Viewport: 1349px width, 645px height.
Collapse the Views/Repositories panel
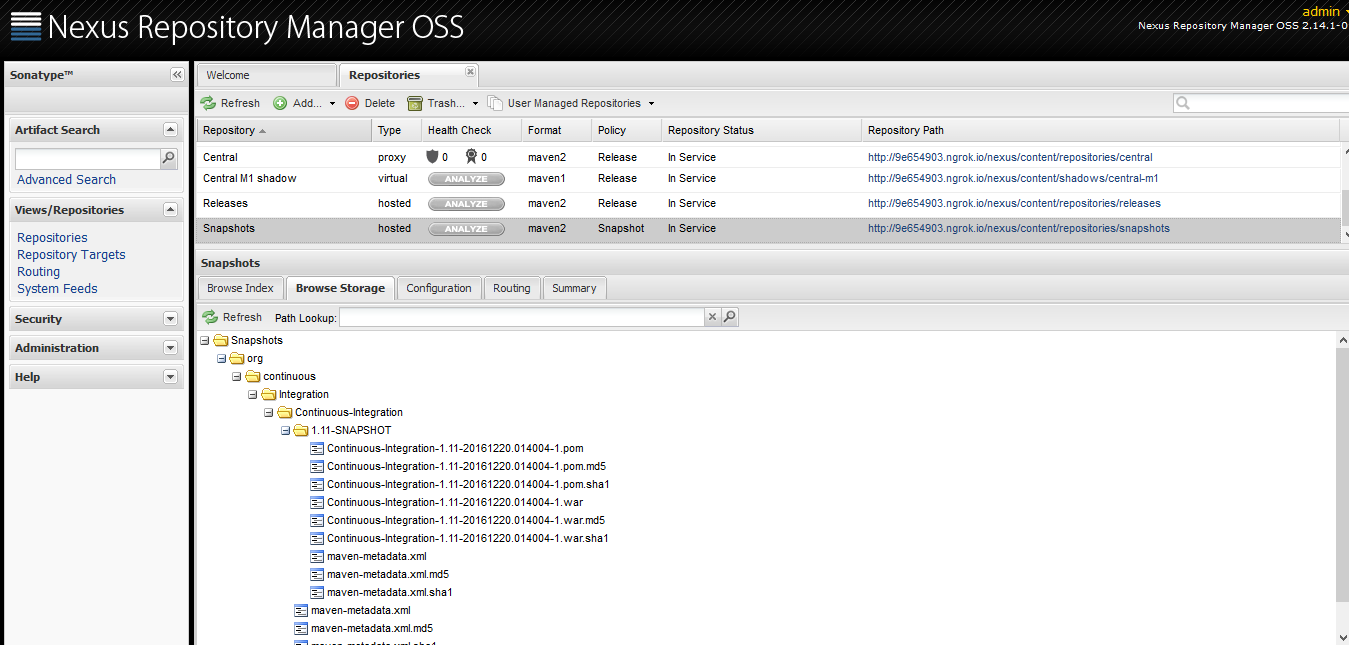pyautogui.click(x=170, y=210)
